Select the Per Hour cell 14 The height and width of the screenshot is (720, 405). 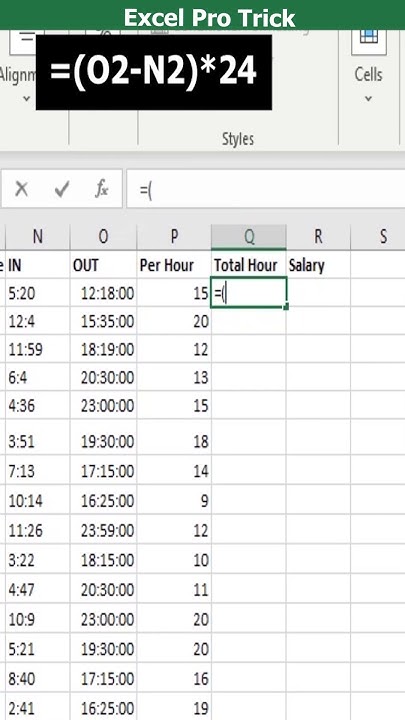pyautogui.click(x=174, y=471)
